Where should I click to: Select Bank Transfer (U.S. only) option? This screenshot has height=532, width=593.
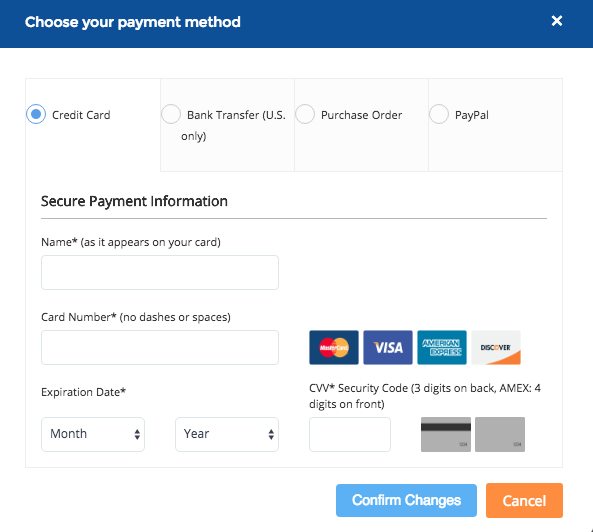pos(171,114)
